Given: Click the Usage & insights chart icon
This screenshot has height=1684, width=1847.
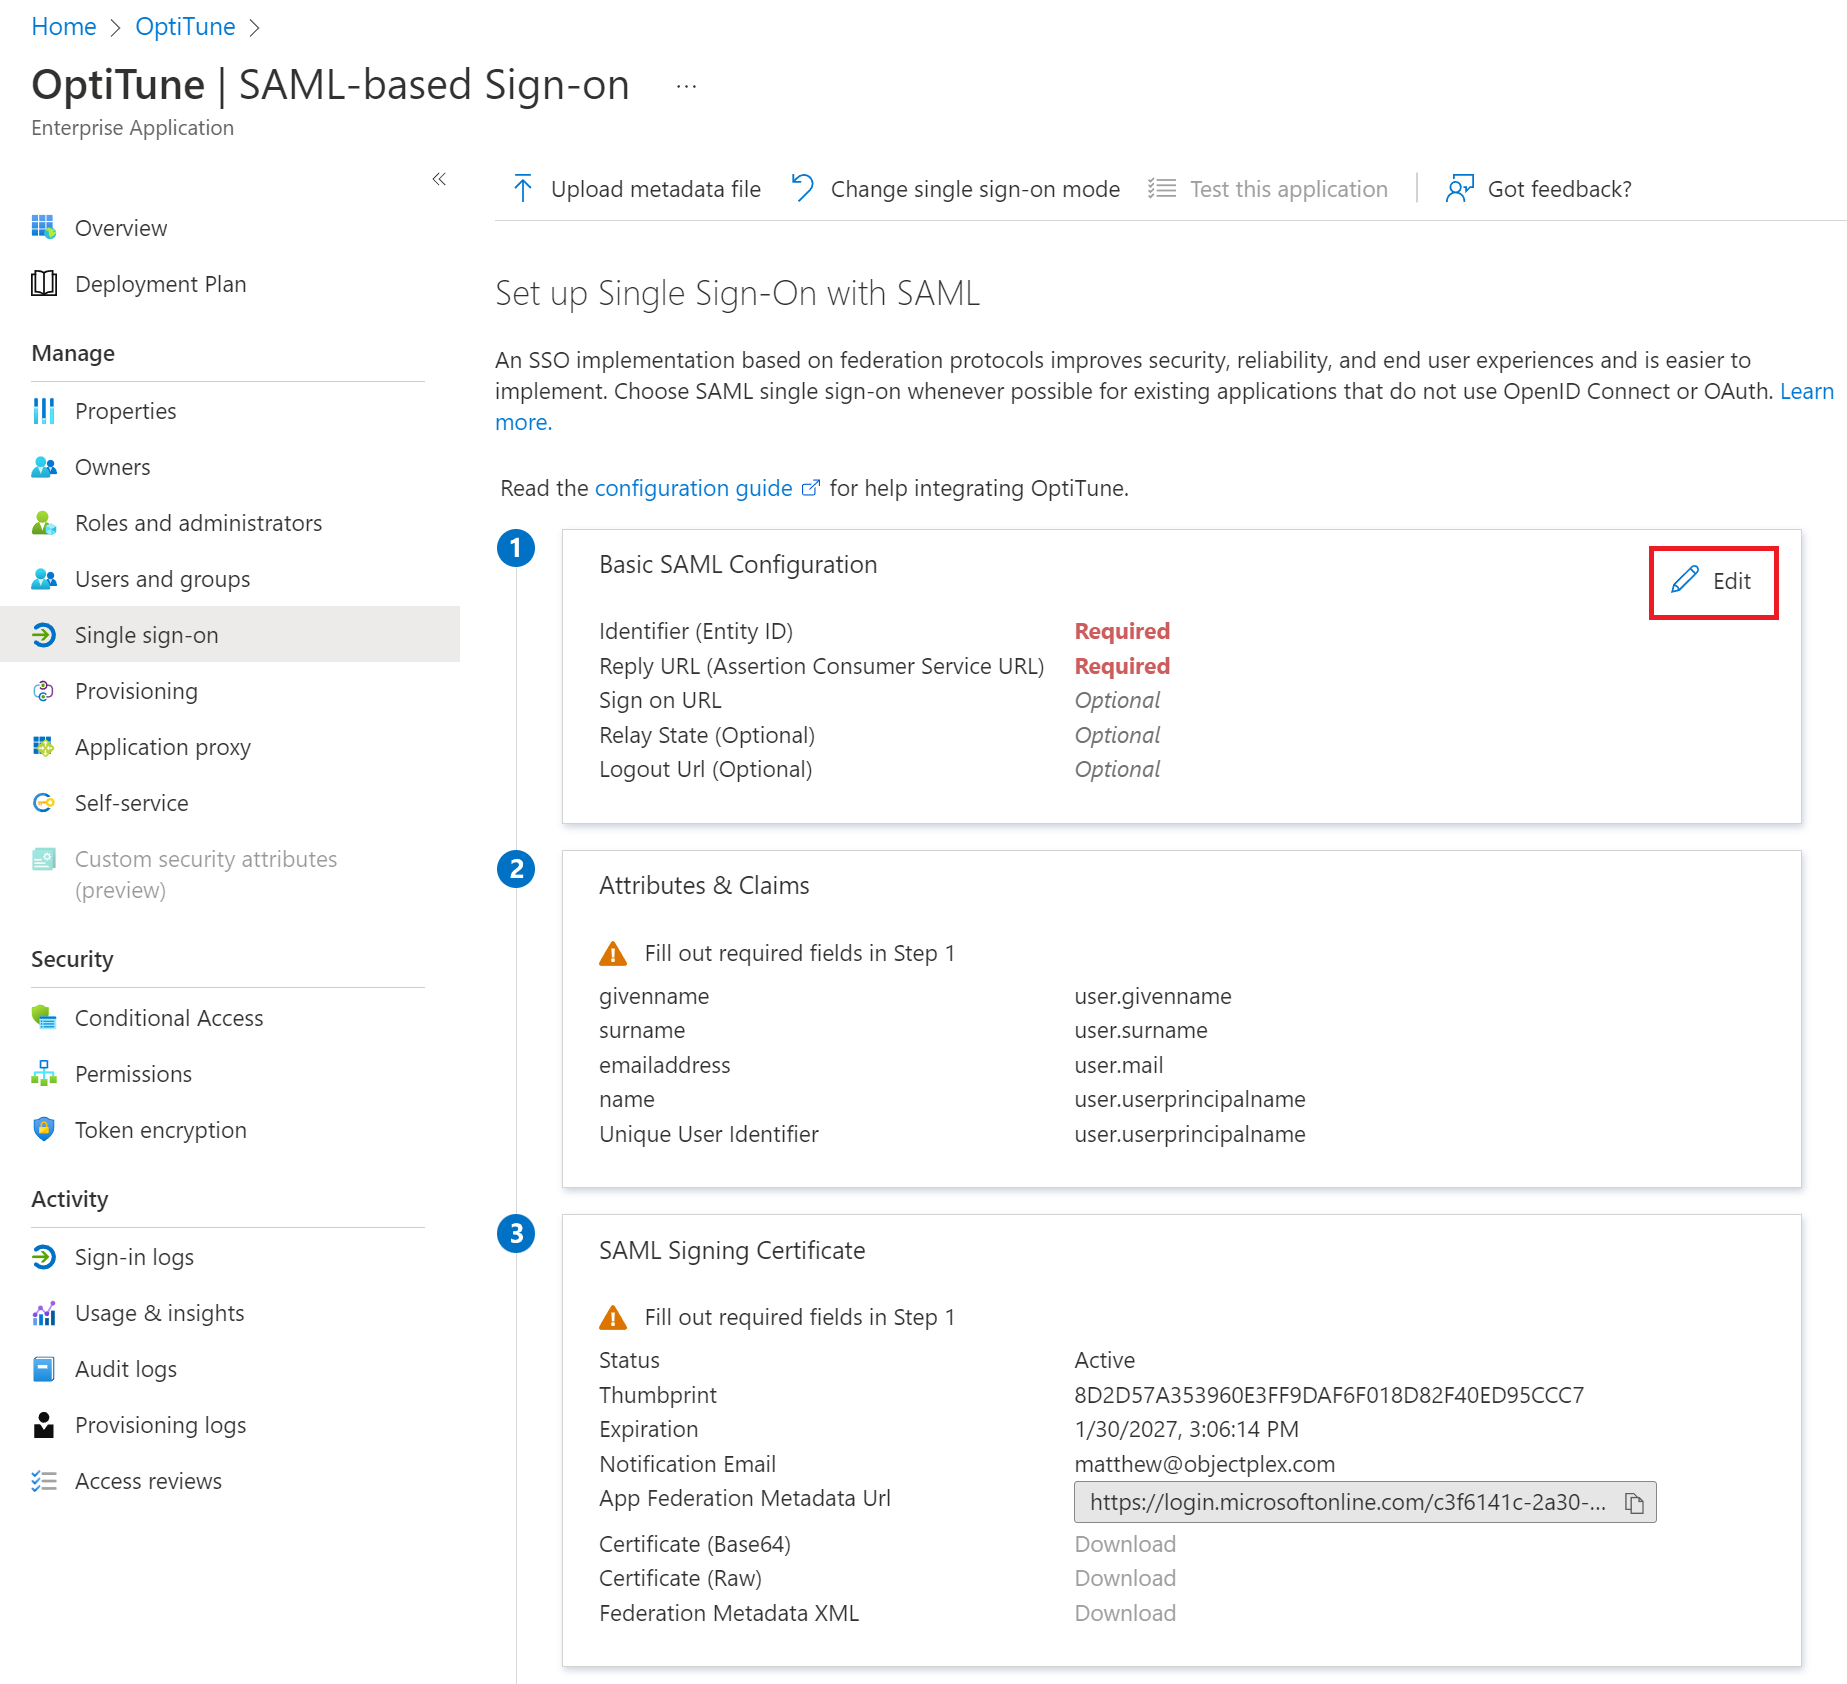Looking at the screenshot, I should (44, 1312).
